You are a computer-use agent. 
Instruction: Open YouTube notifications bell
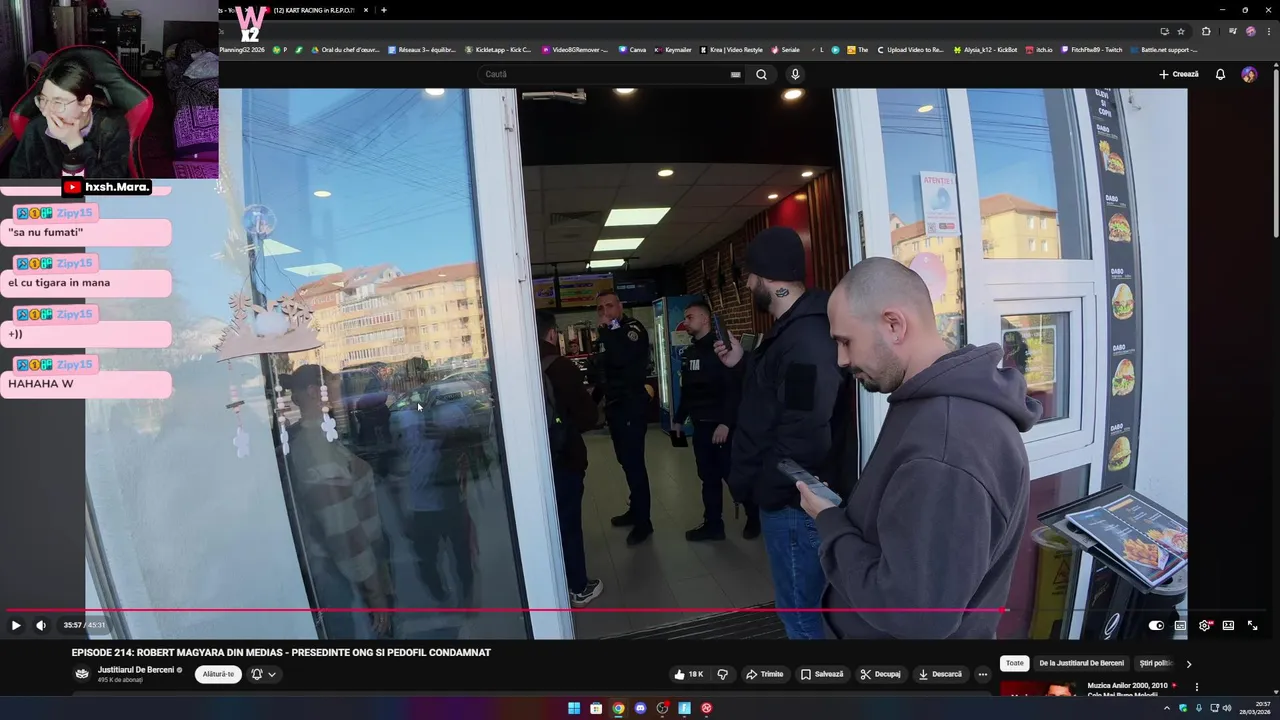click(1220, 74)
